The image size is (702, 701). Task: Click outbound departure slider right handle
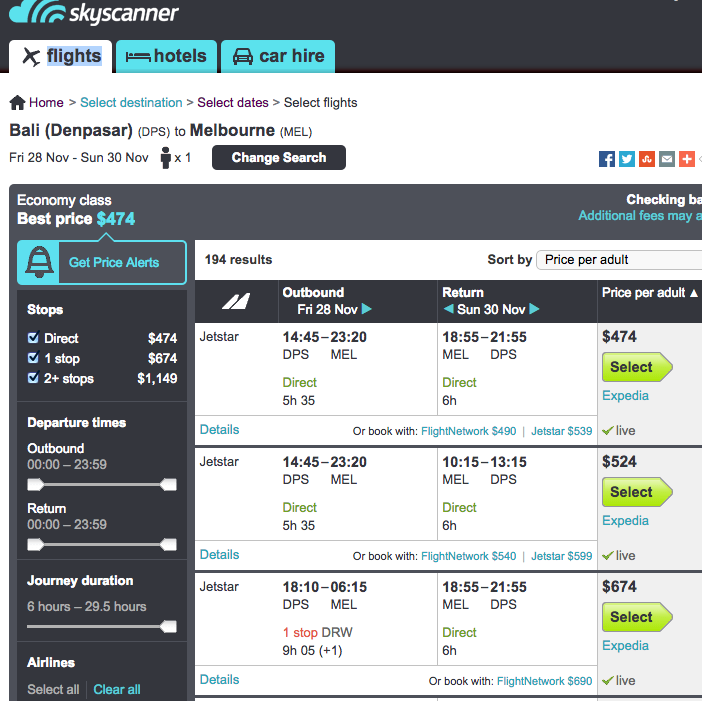[x=168, y=484]
